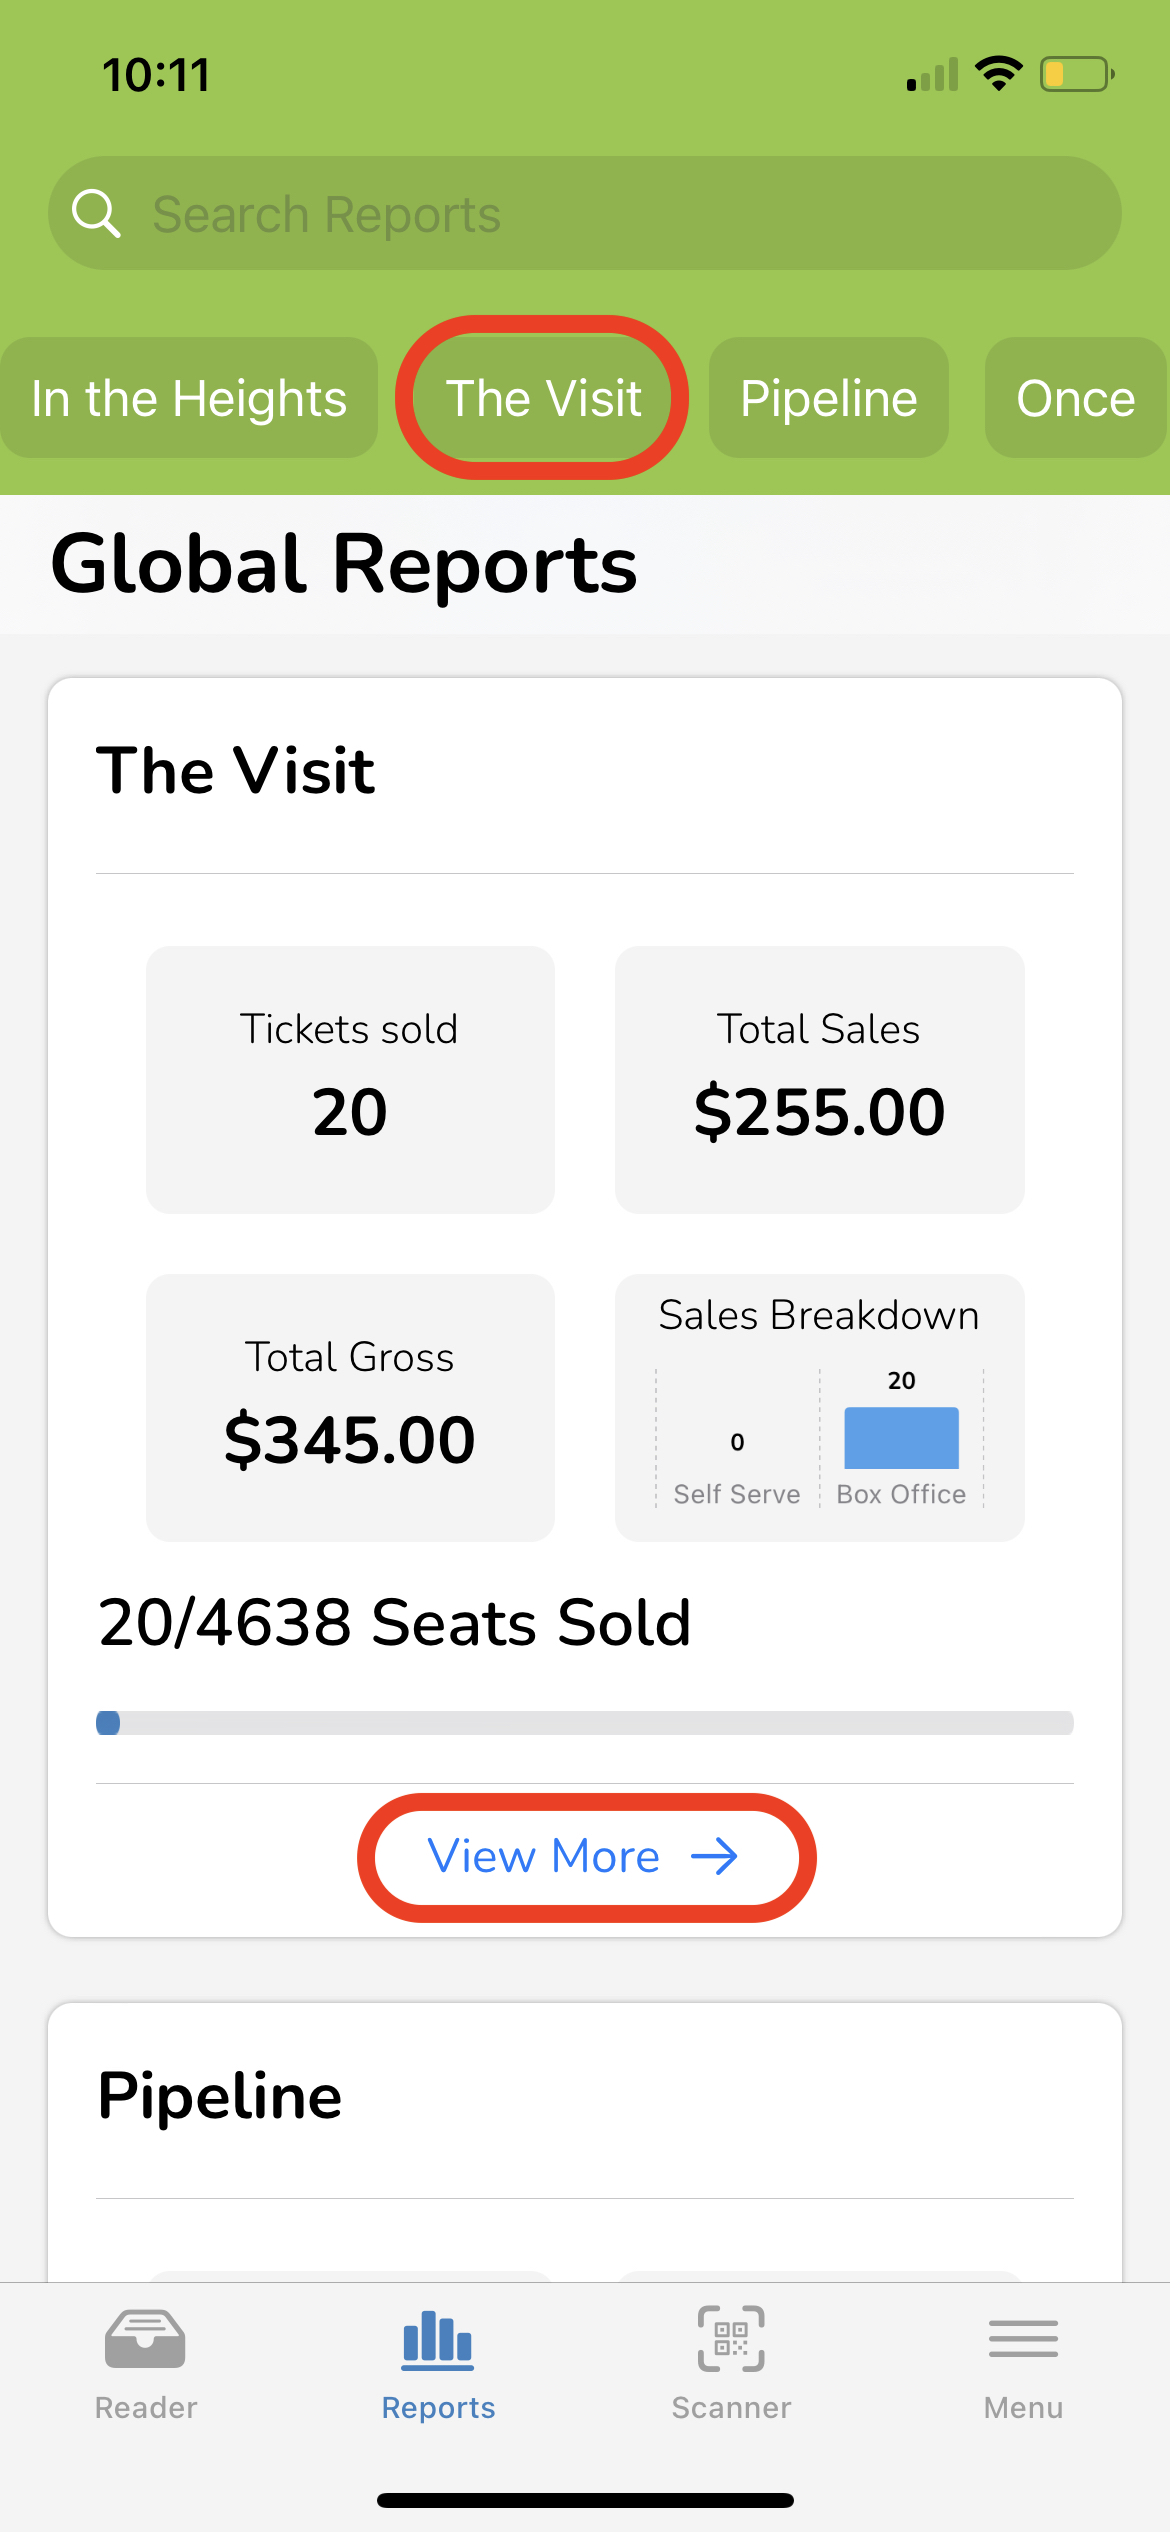Screen dimensions: 1170x2532
Task: Open the QR Scanner icon
Action: tap(731, 2339)
